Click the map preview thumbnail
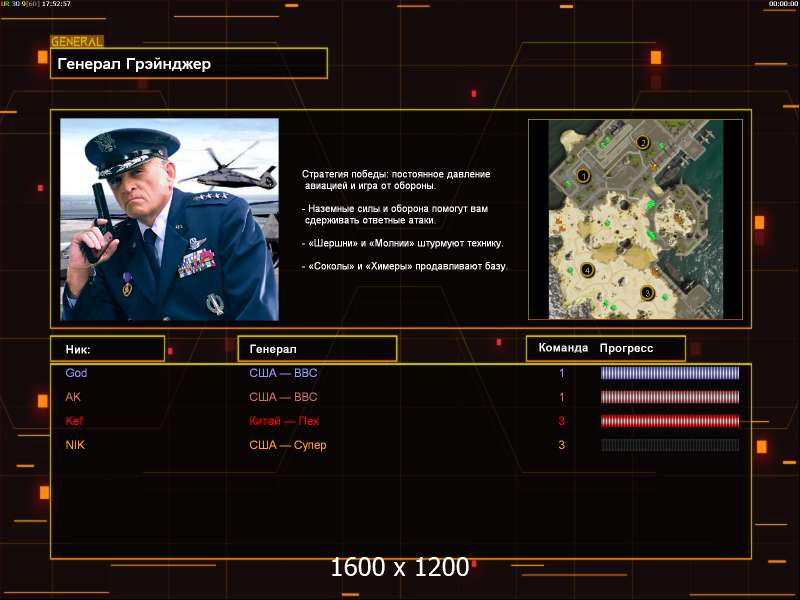The height and width of the screenshot is (600, 800). 635,219
